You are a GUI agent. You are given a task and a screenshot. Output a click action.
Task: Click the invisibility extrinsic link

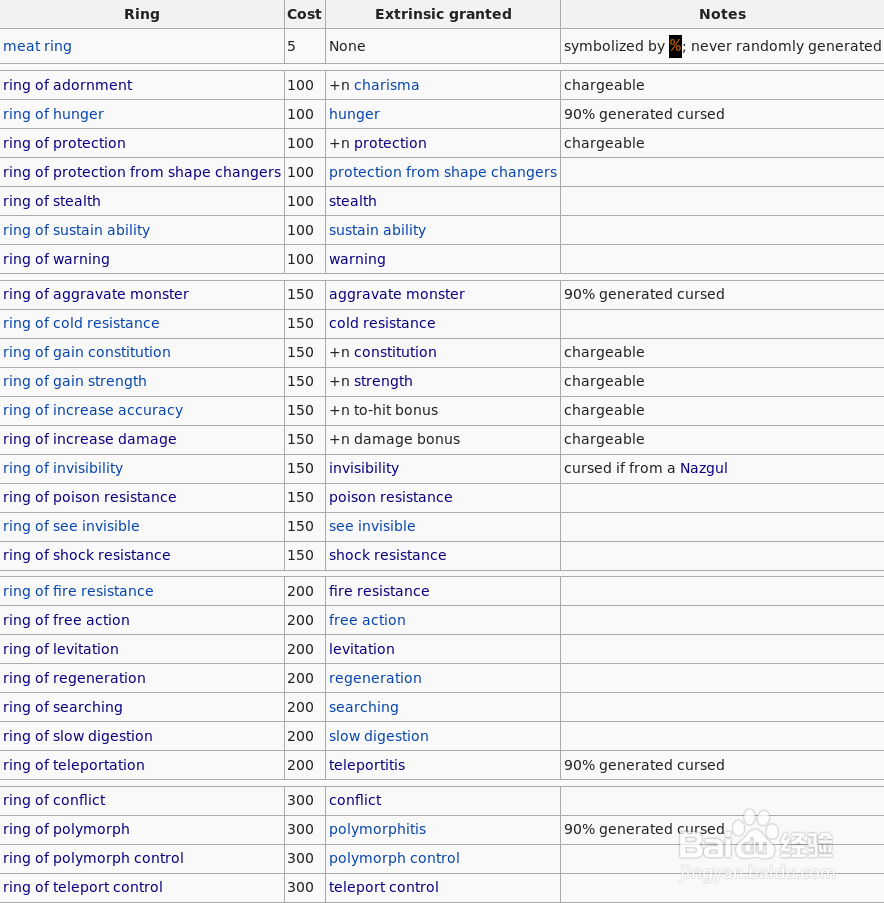tap(363, 468)
